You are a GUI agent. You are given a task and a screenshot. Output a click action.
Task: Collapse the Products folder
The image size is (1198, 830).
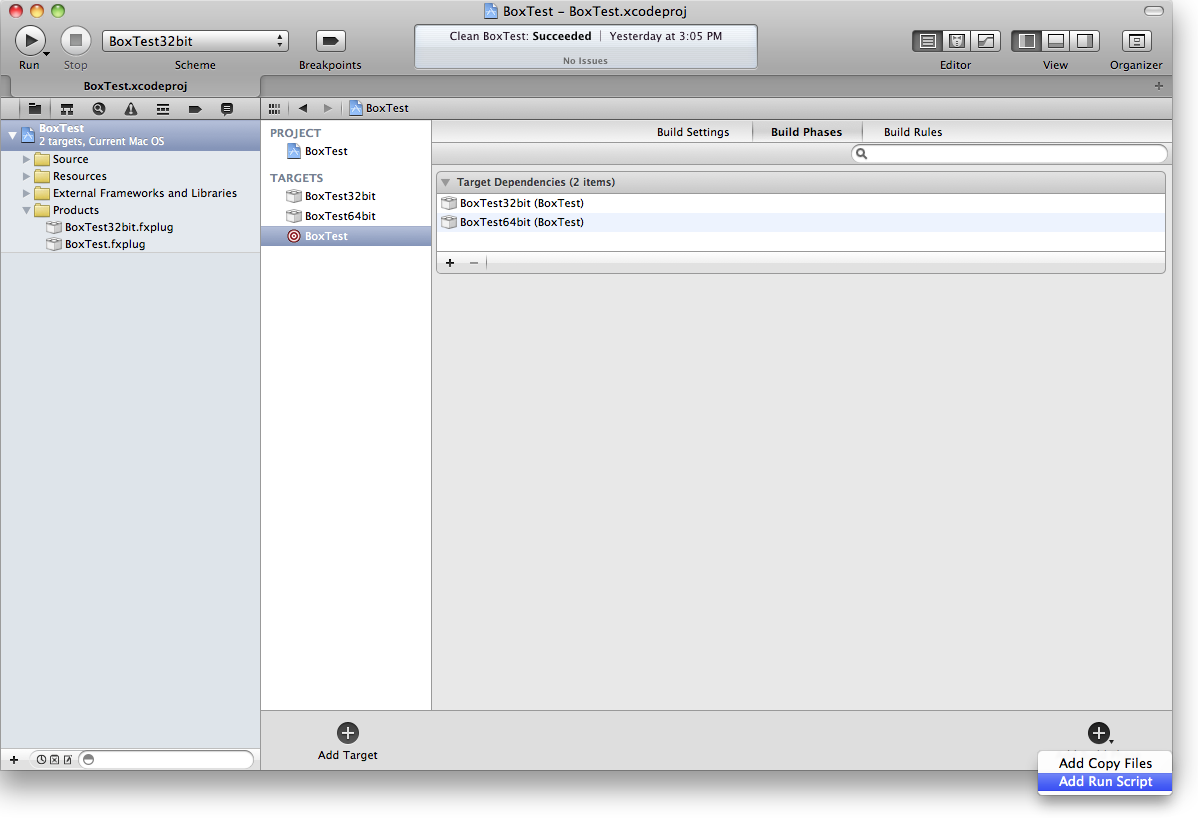pos(27,210)
